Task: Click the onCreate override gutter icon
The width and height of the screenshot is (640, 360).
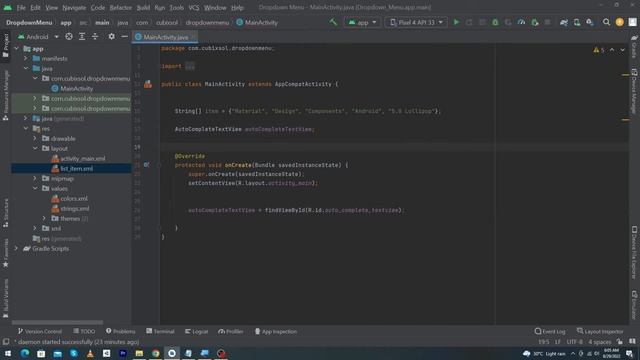Action: coord(147,165)
